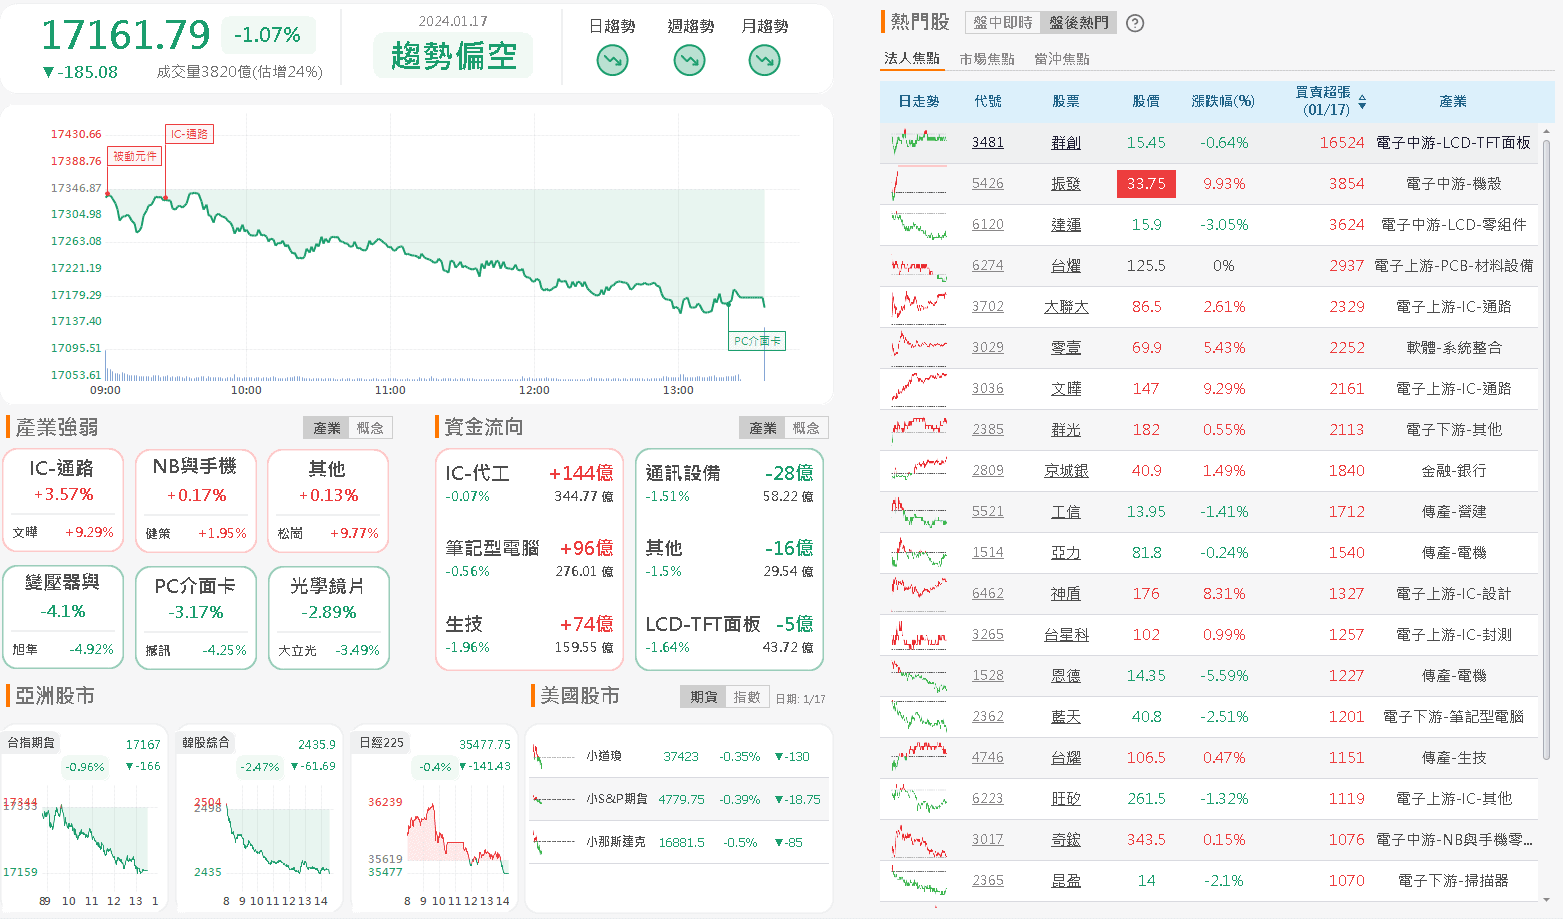The width and height of the screenshot is (1563, 919).
Task: Open the 韓股綜合 mini chart
Action: [258, 819]
